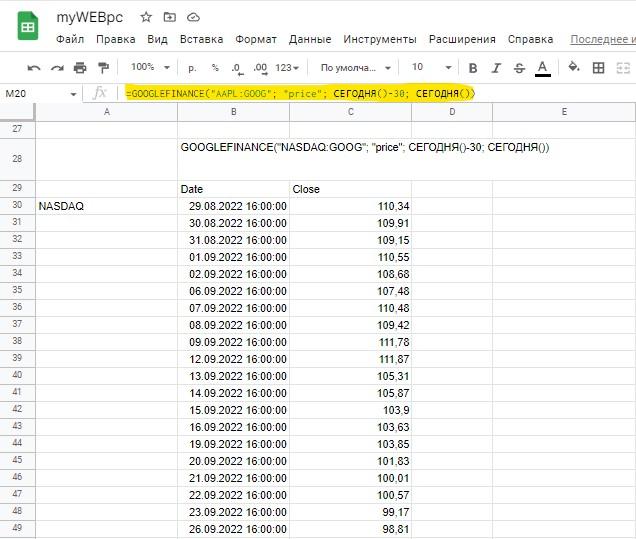Select the 100,01 close value
The image size is (636, 539).
[x=350, y=479]
